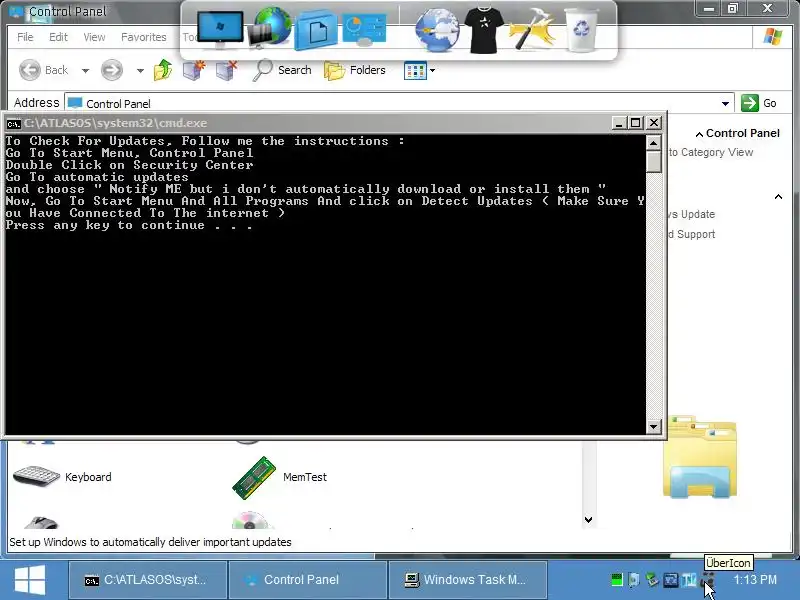Click the 1:13 PM taskbar clock

point(755,580)
